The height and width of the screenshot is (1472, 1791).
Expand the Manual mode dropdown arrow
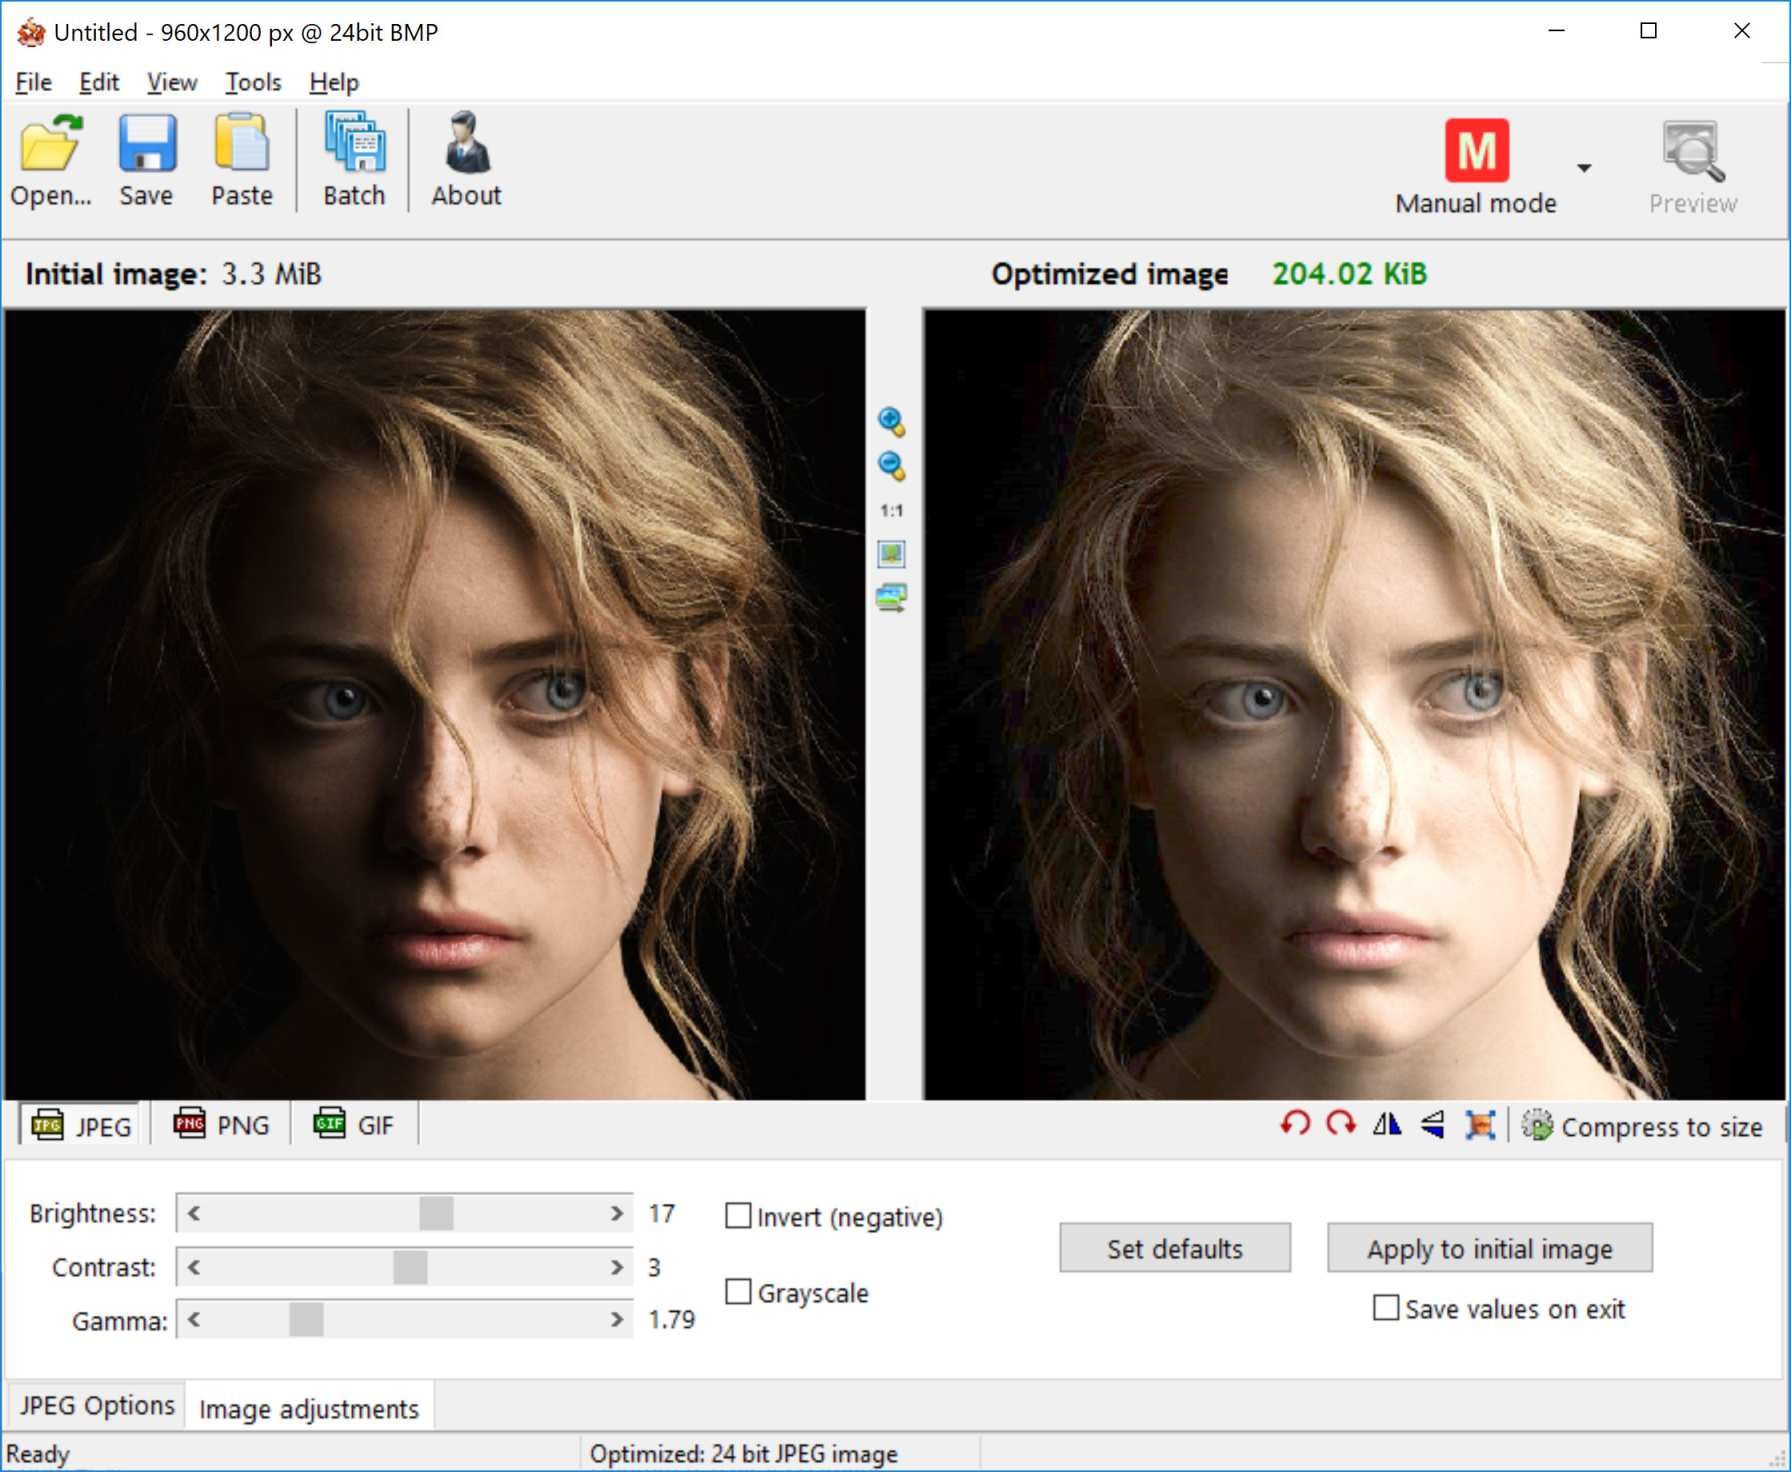point(1584,168)
